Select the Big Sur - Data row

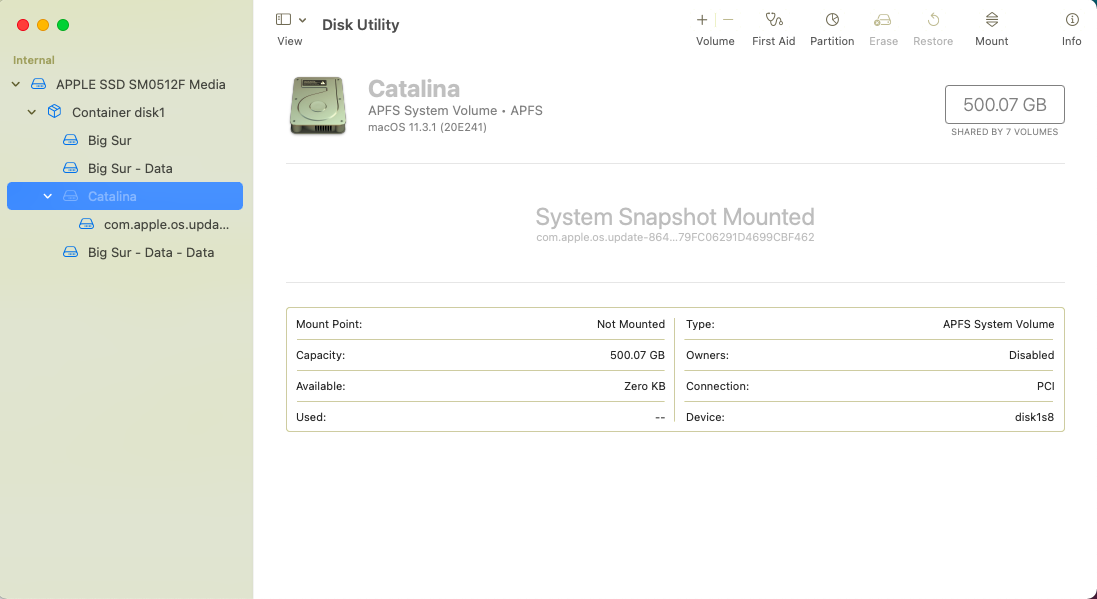125,168
